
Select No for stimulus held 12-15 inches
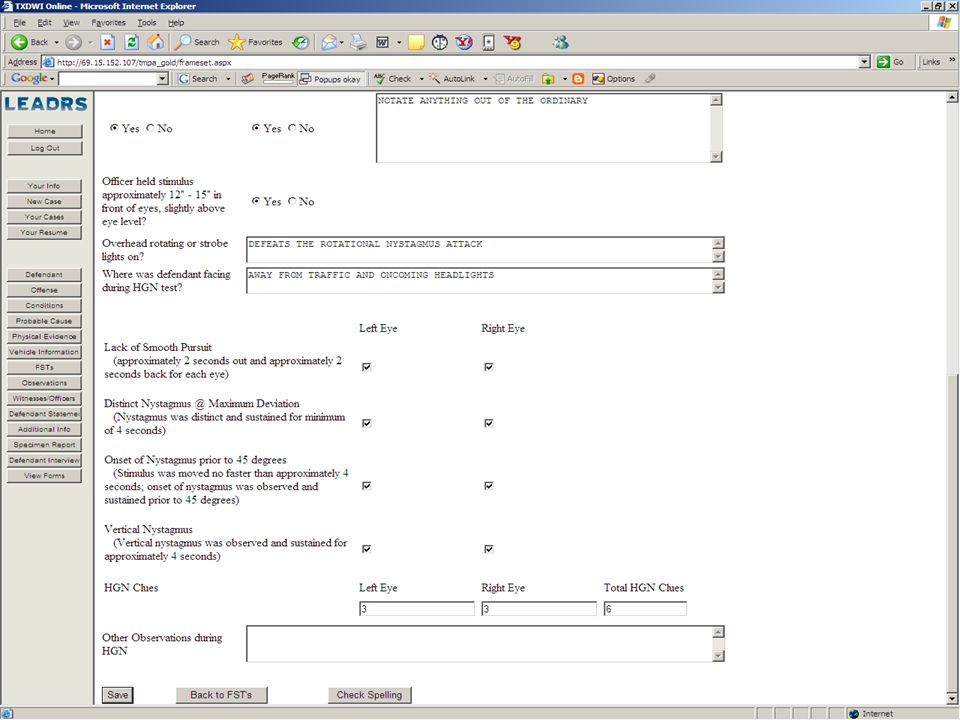point(292,201)
